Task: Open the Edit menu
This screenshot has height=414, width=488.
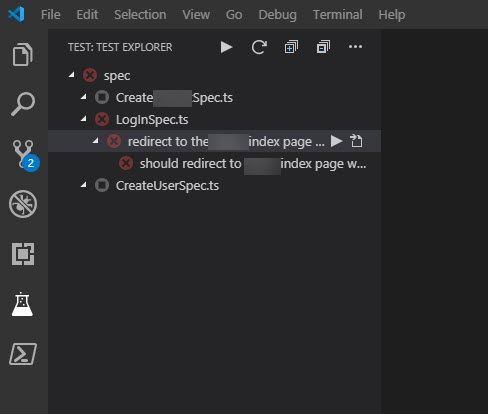Action: click(87, 15)
